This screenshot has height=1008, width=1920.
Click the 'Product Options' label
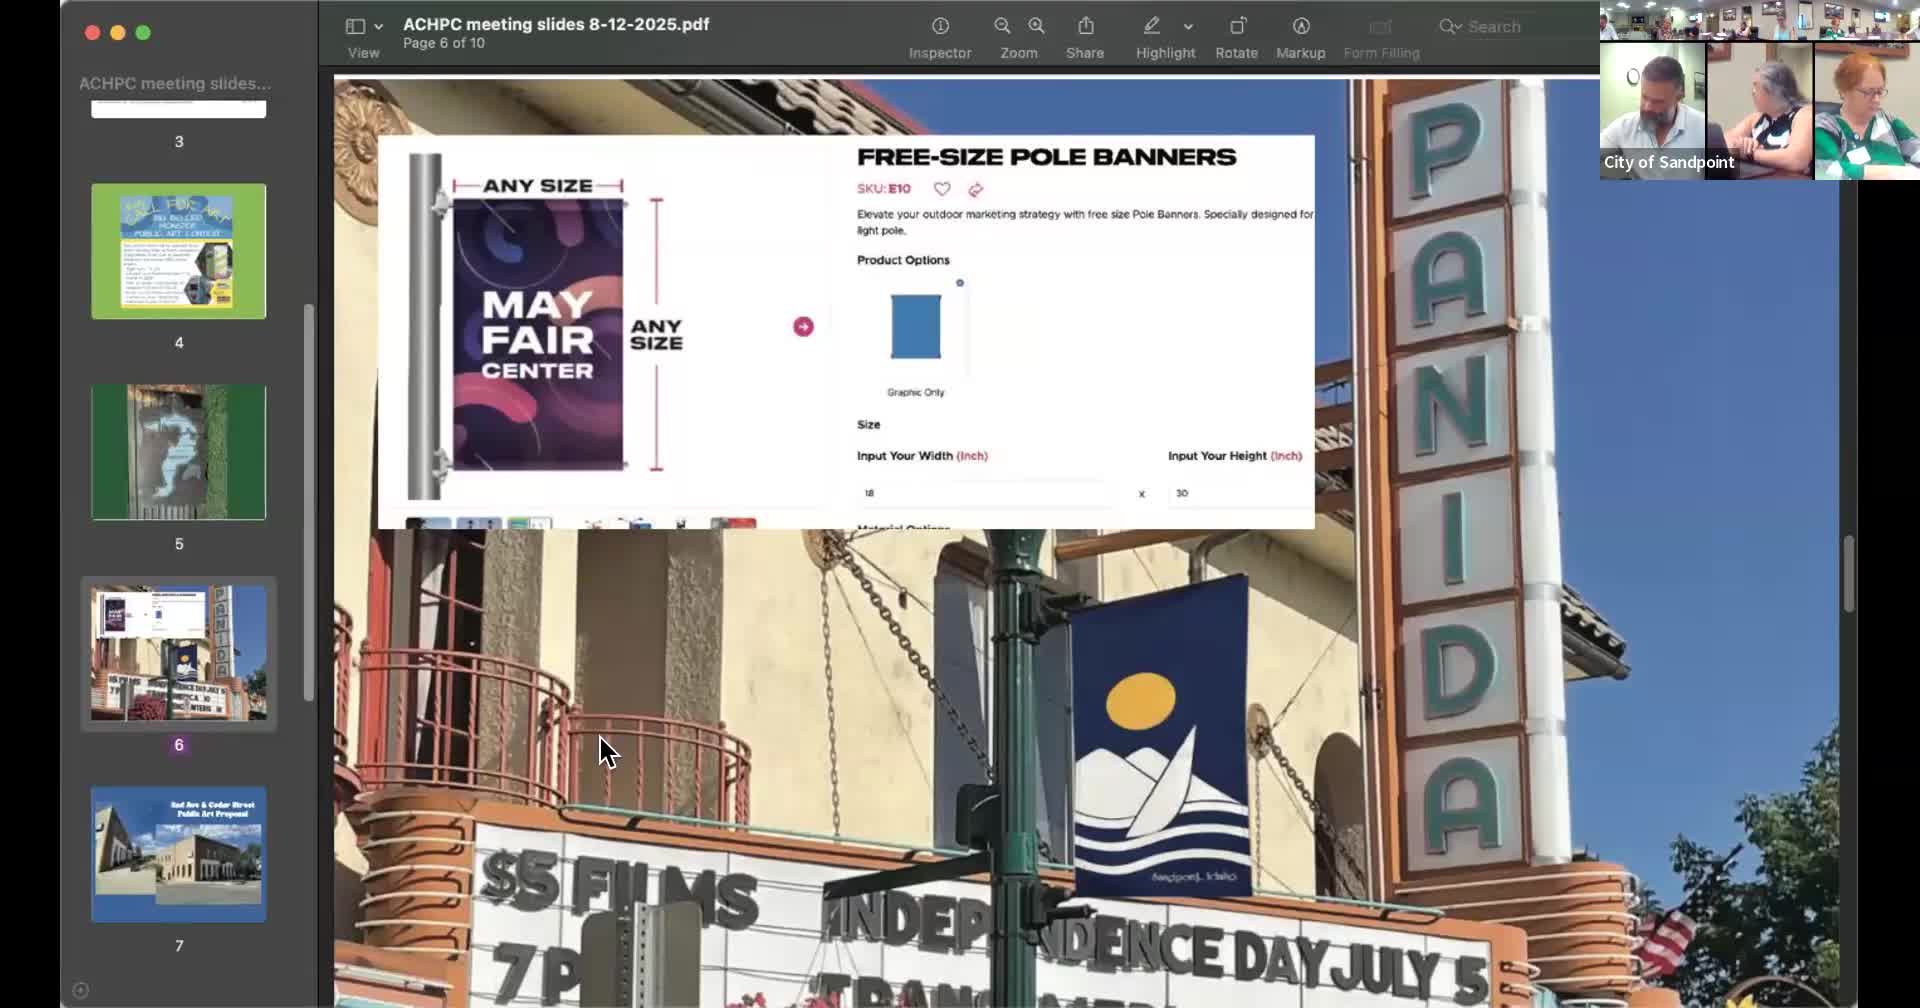click(x=903, y=260)
